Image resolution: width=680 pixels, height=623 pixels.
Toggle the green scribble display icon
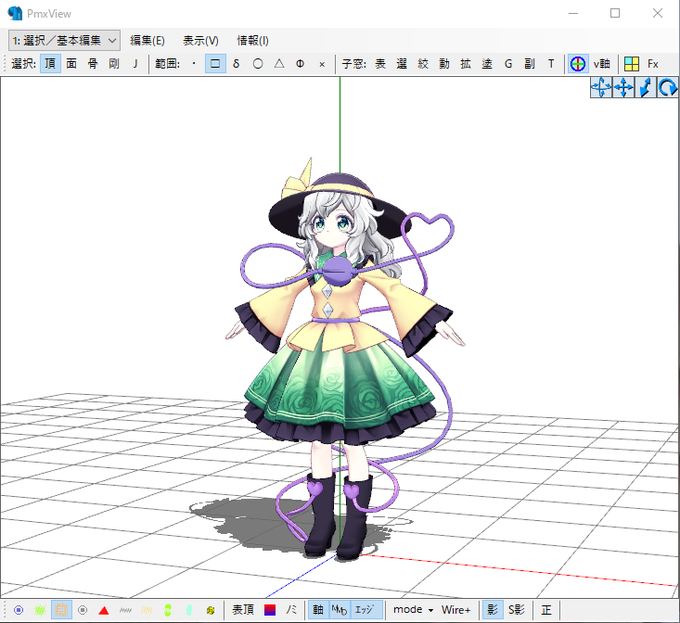click(40, 610)
